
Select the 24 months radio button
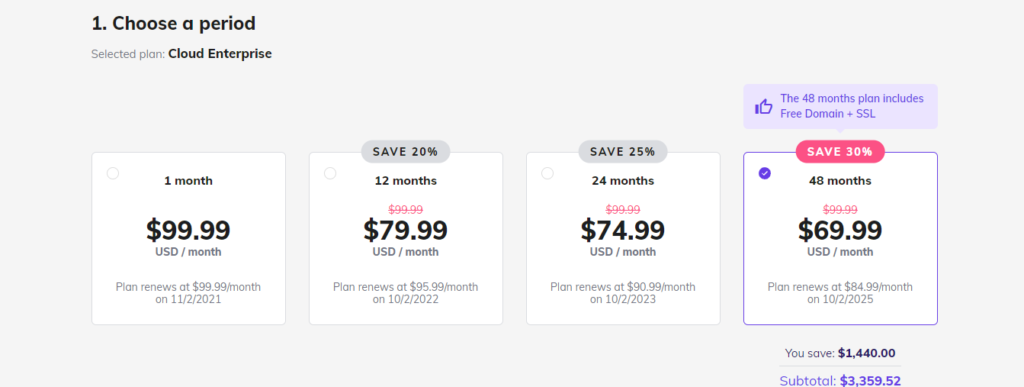tap(547, 174)
